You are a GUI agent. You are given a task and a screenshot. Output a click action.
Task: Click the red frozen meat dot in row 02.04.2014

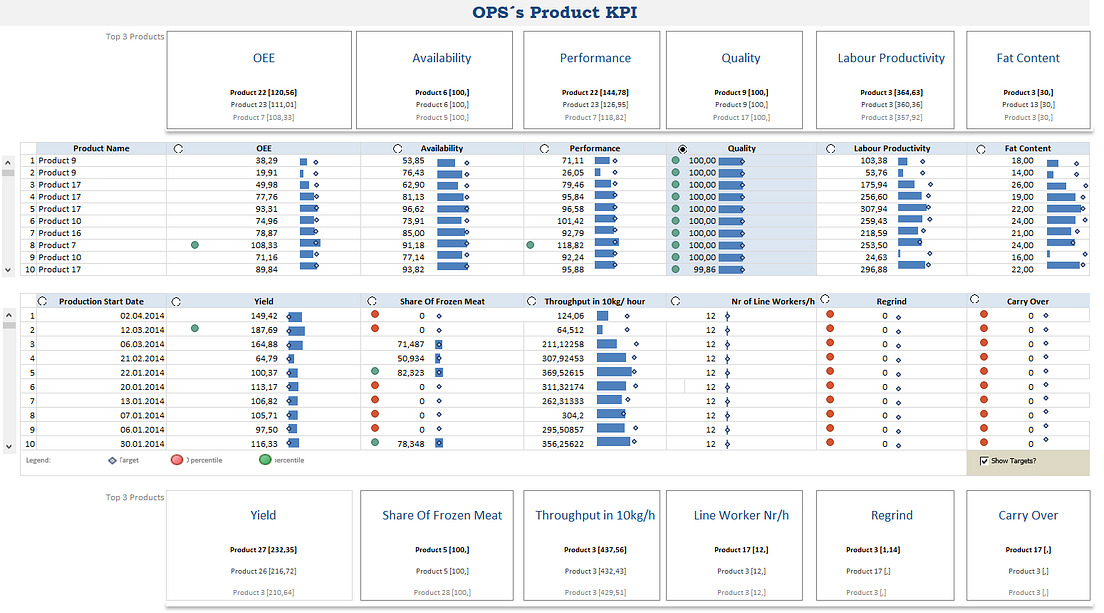click(x=375, y=314)
